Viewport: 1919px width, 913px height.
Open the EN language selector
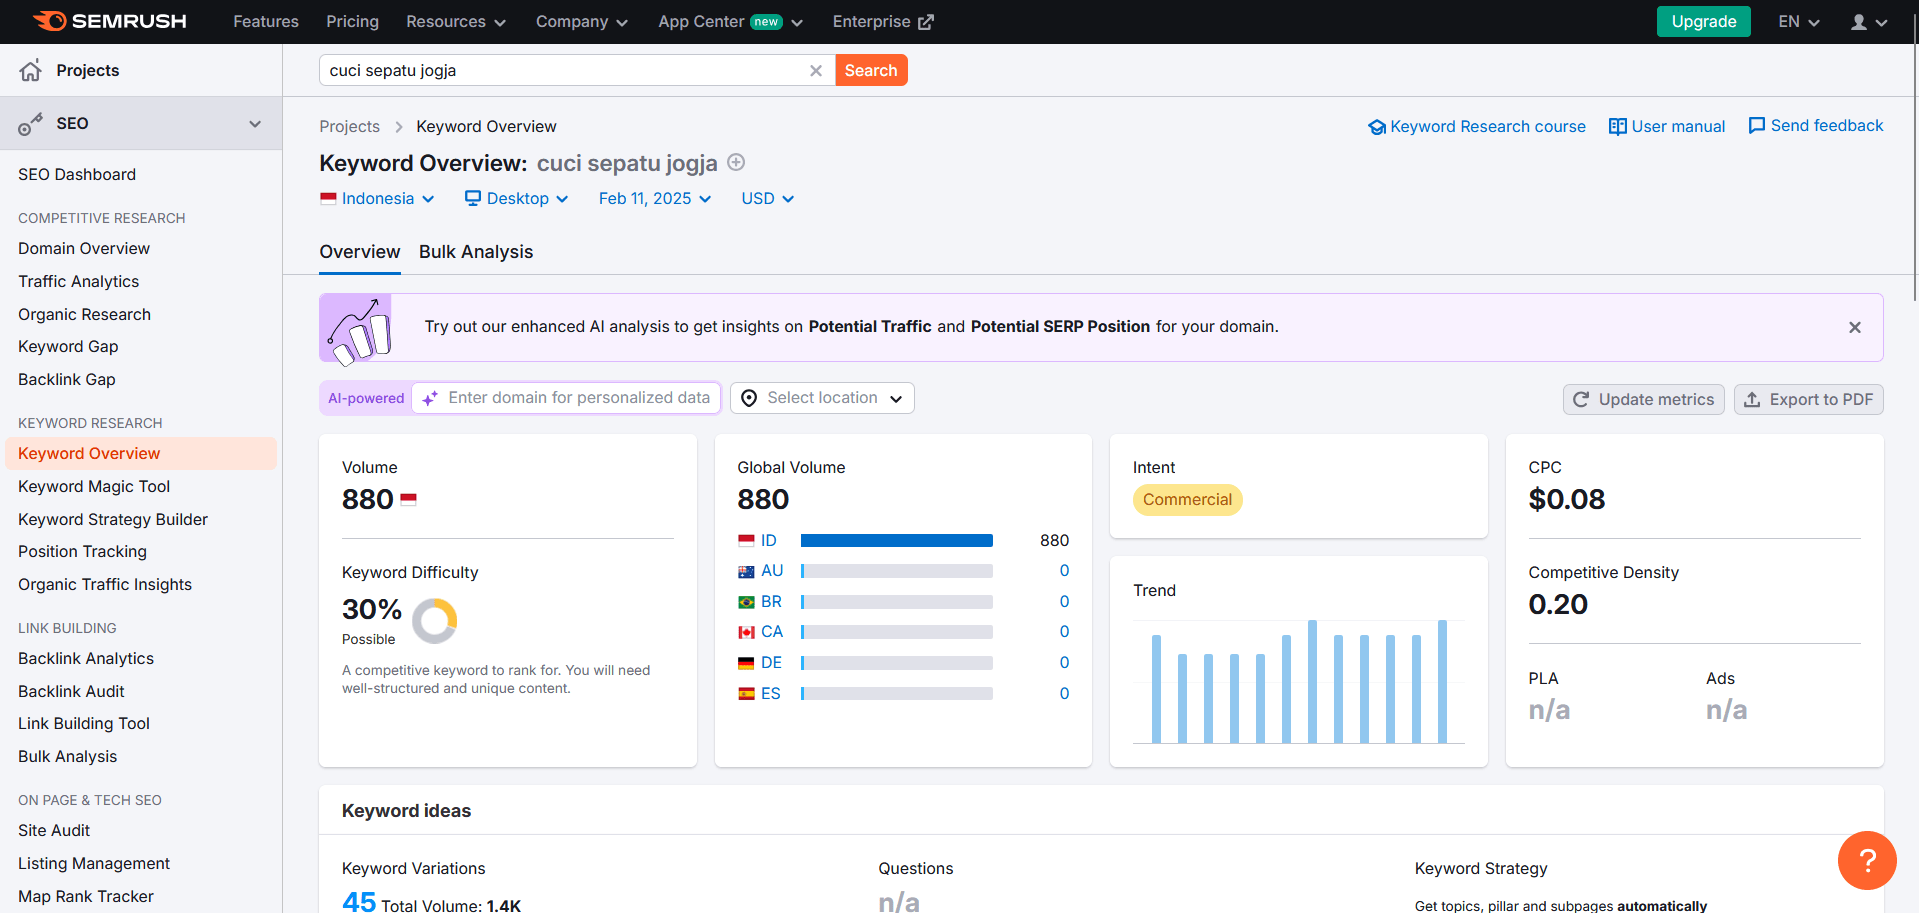pyautogui.click(x=1798, y=22)
